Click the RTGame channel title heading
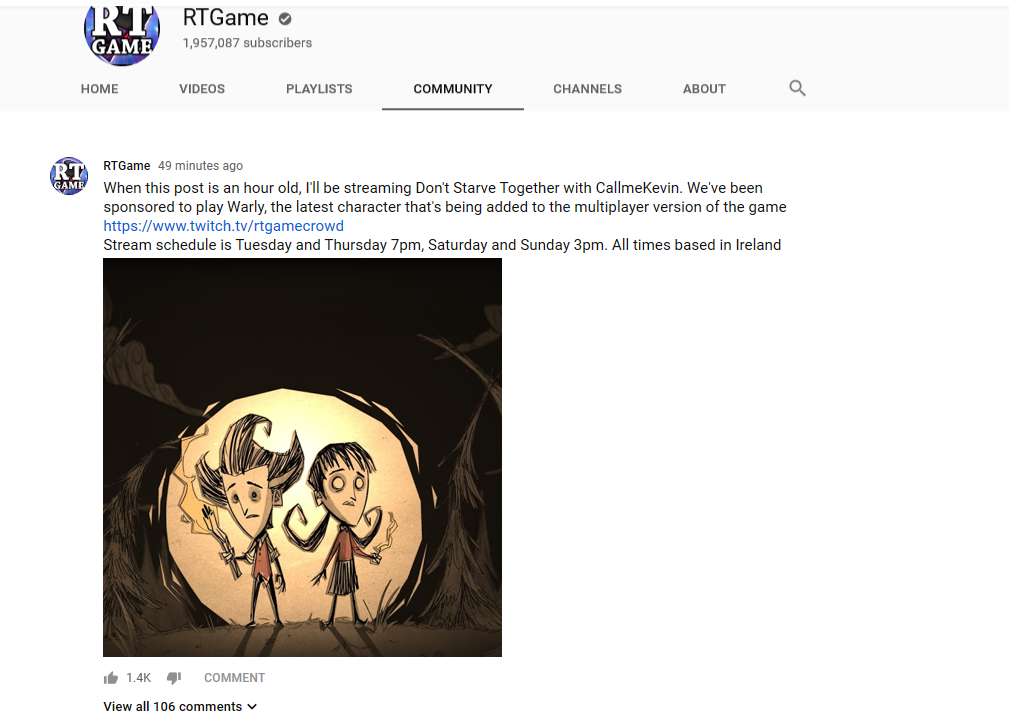Viewport: 1009px width, 728px height. [x=226, y=18]
